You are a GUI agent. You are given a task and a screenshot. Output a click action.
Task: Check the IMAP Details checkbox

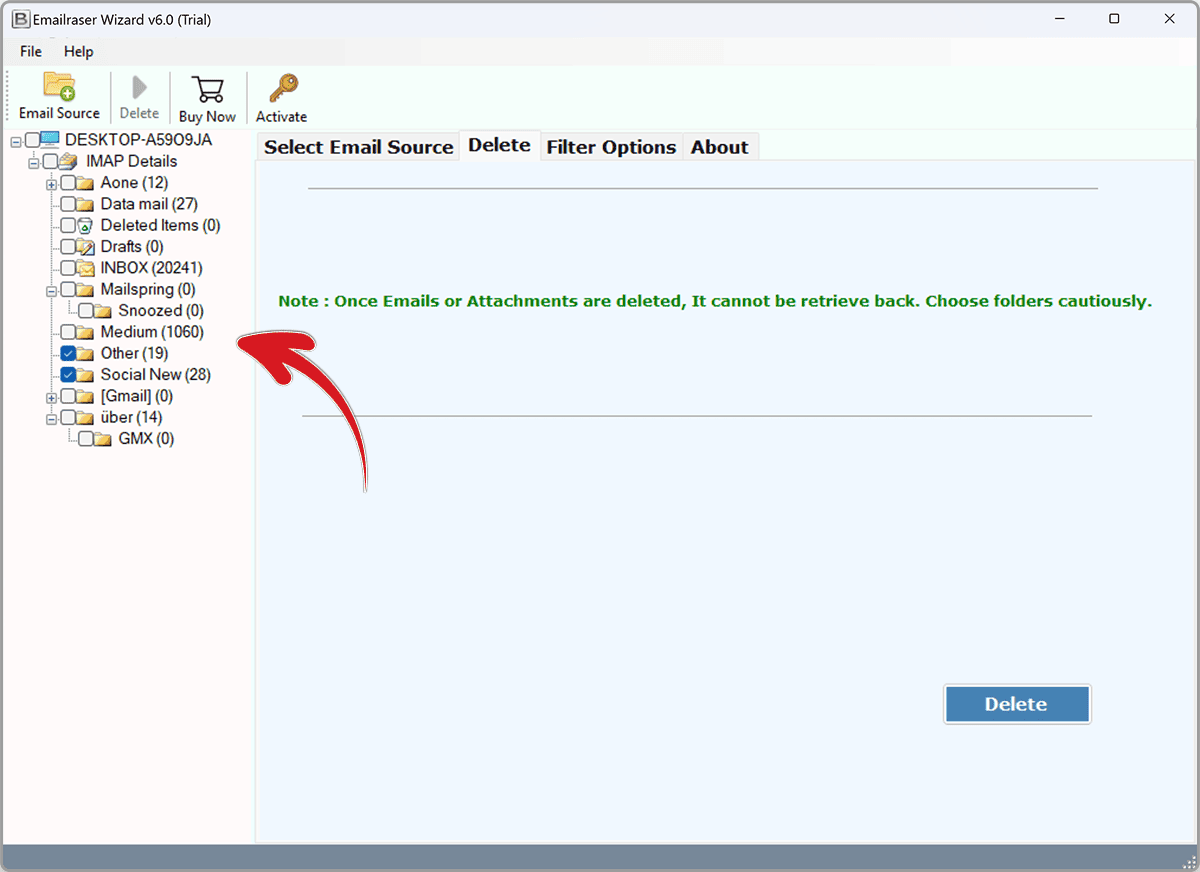(50, 161)
